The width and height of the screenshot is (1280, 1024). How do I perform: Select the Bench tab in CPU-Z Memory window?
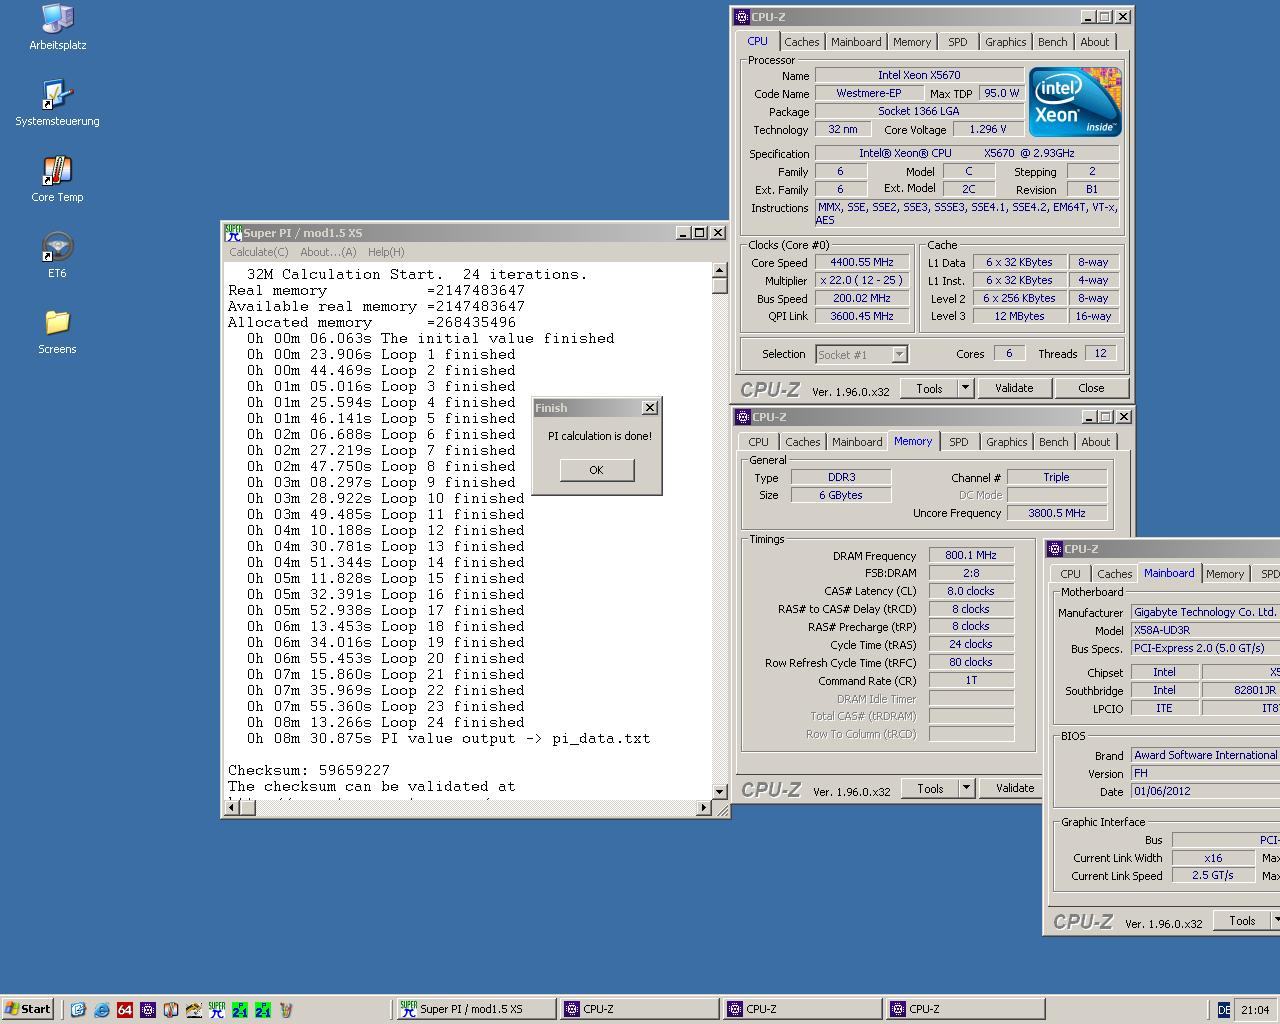click(x=1053, y=442)
